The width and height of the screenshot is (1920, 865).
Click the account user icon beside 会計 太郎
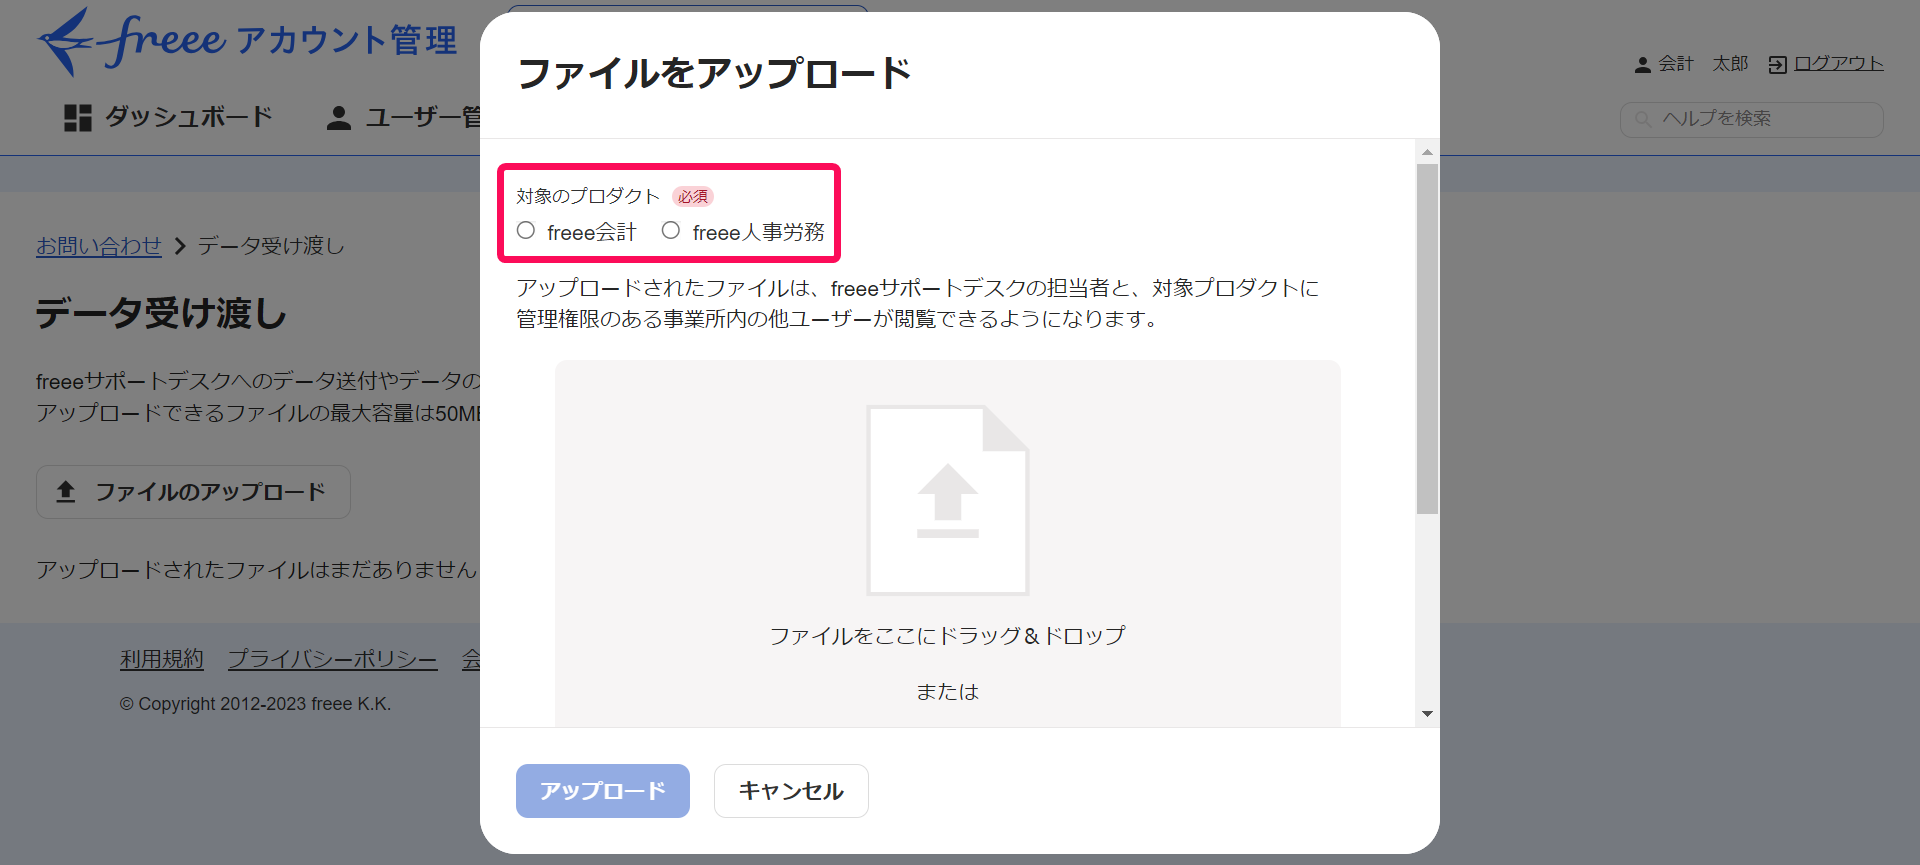click(x=1642, y=65)
